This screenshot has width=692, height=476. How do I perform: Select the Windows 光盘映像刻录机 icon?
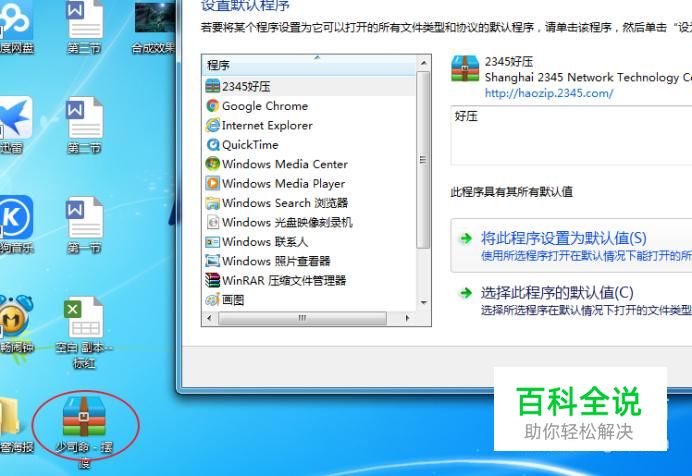(x=213, y=222)
